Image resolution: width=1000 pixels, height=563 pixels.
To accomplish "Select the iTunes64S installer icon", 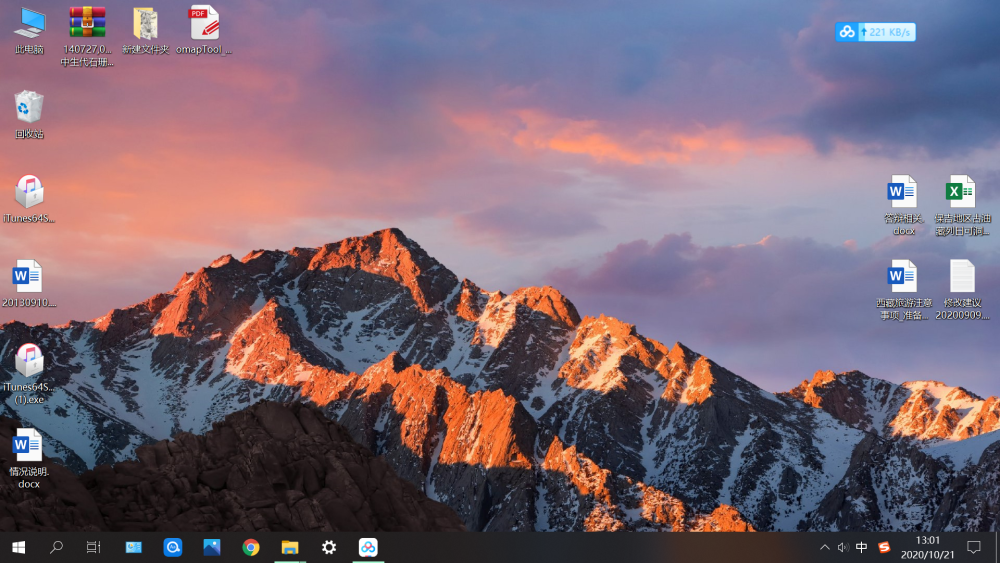I will click(29, 199).
